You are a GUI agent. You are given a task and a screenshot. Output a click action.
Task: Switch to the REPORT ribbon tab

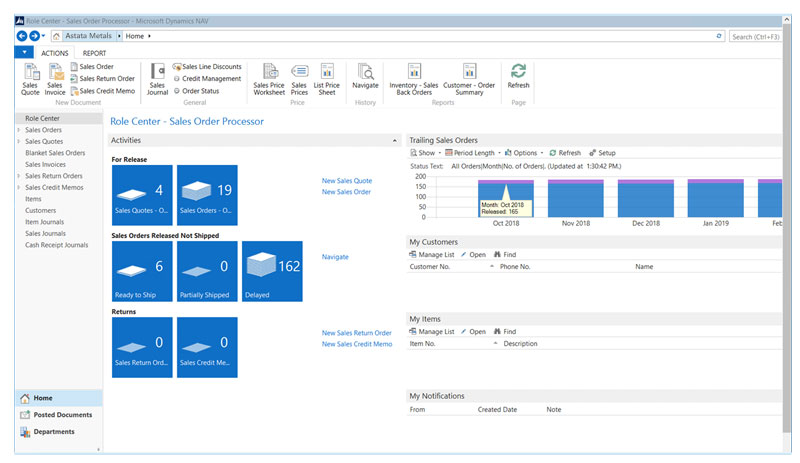tap(94, 53)
